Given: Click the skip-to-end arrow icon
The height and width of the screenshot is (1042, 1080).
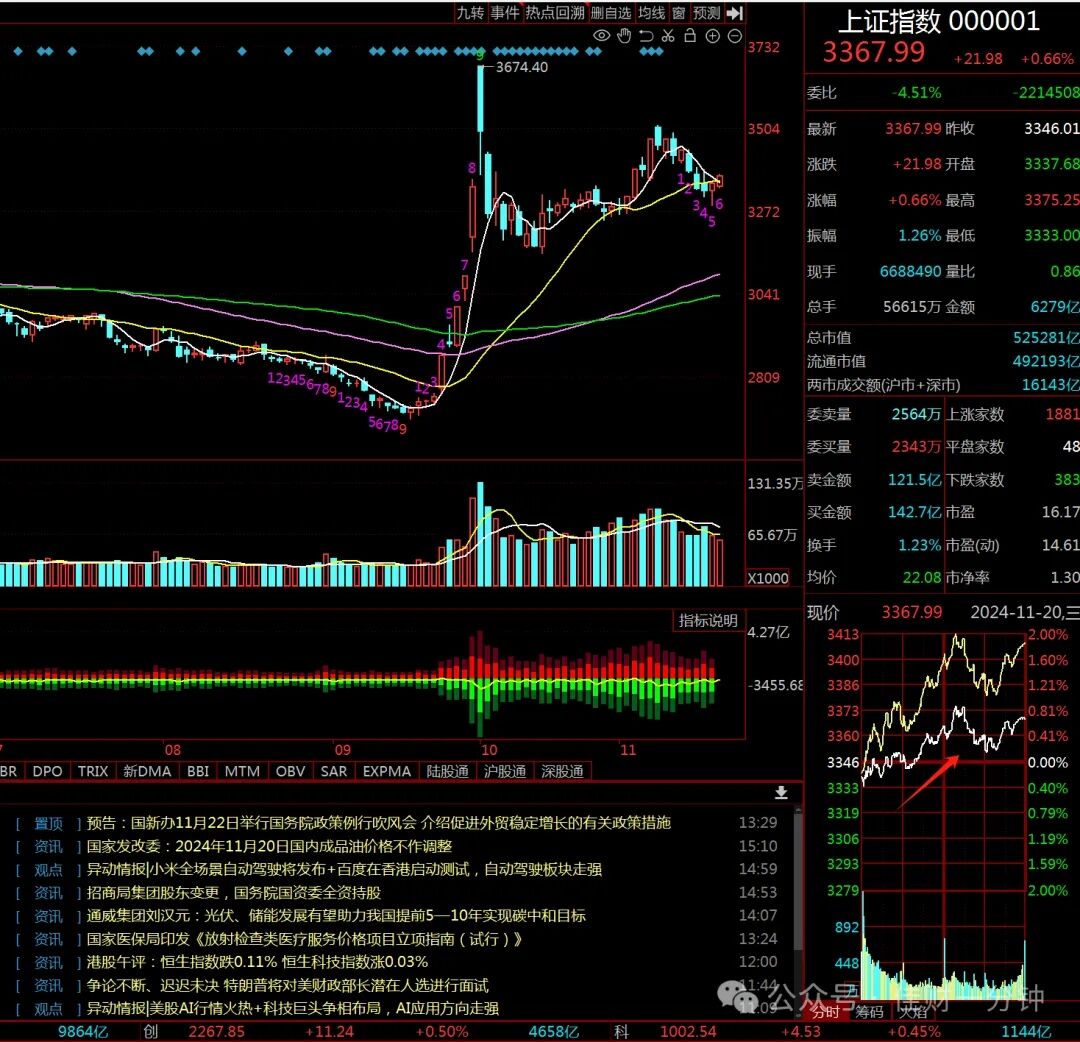Looking at the screenshot, I should click(735, 12).
